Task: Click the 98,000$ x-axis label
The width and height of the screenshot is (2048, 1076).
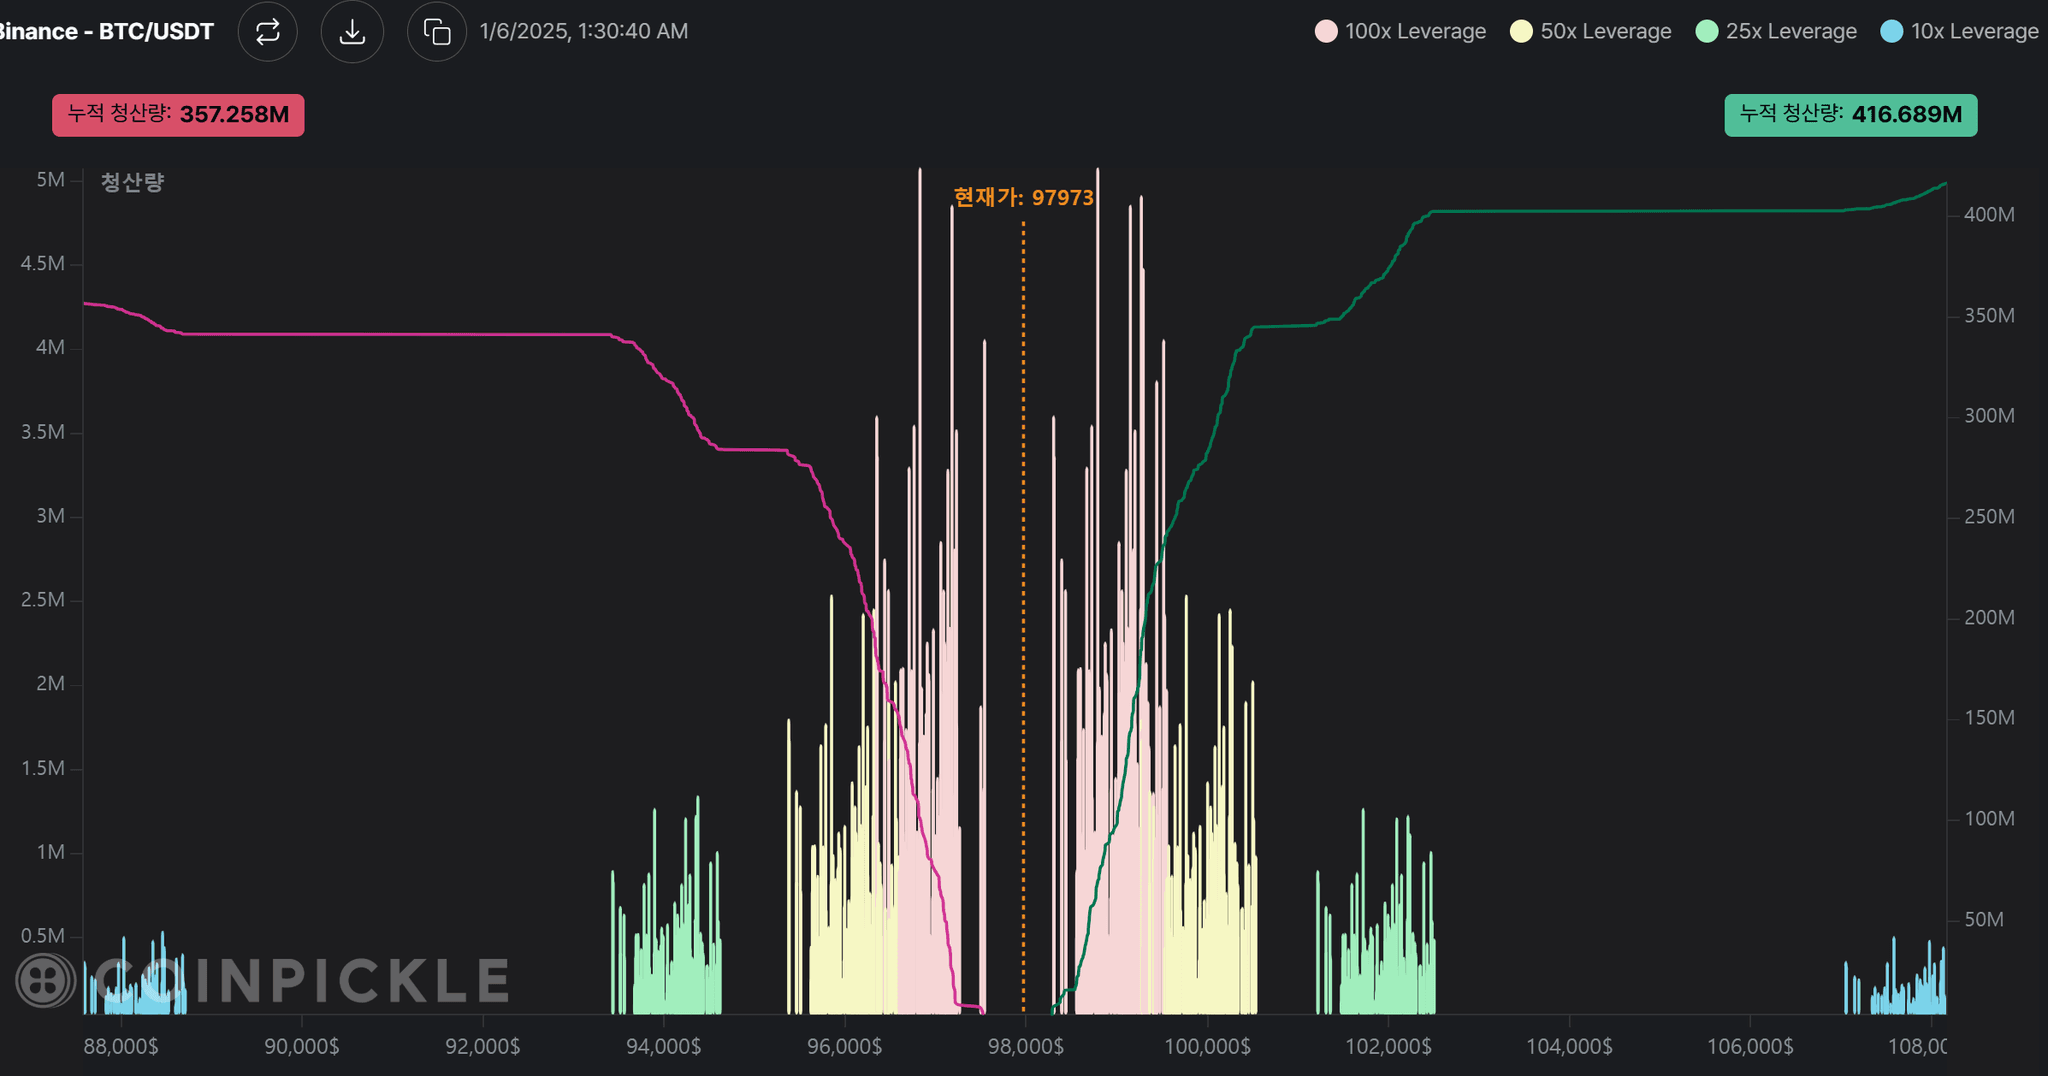Action: pyautogui.click(x=1025, y=1047)
